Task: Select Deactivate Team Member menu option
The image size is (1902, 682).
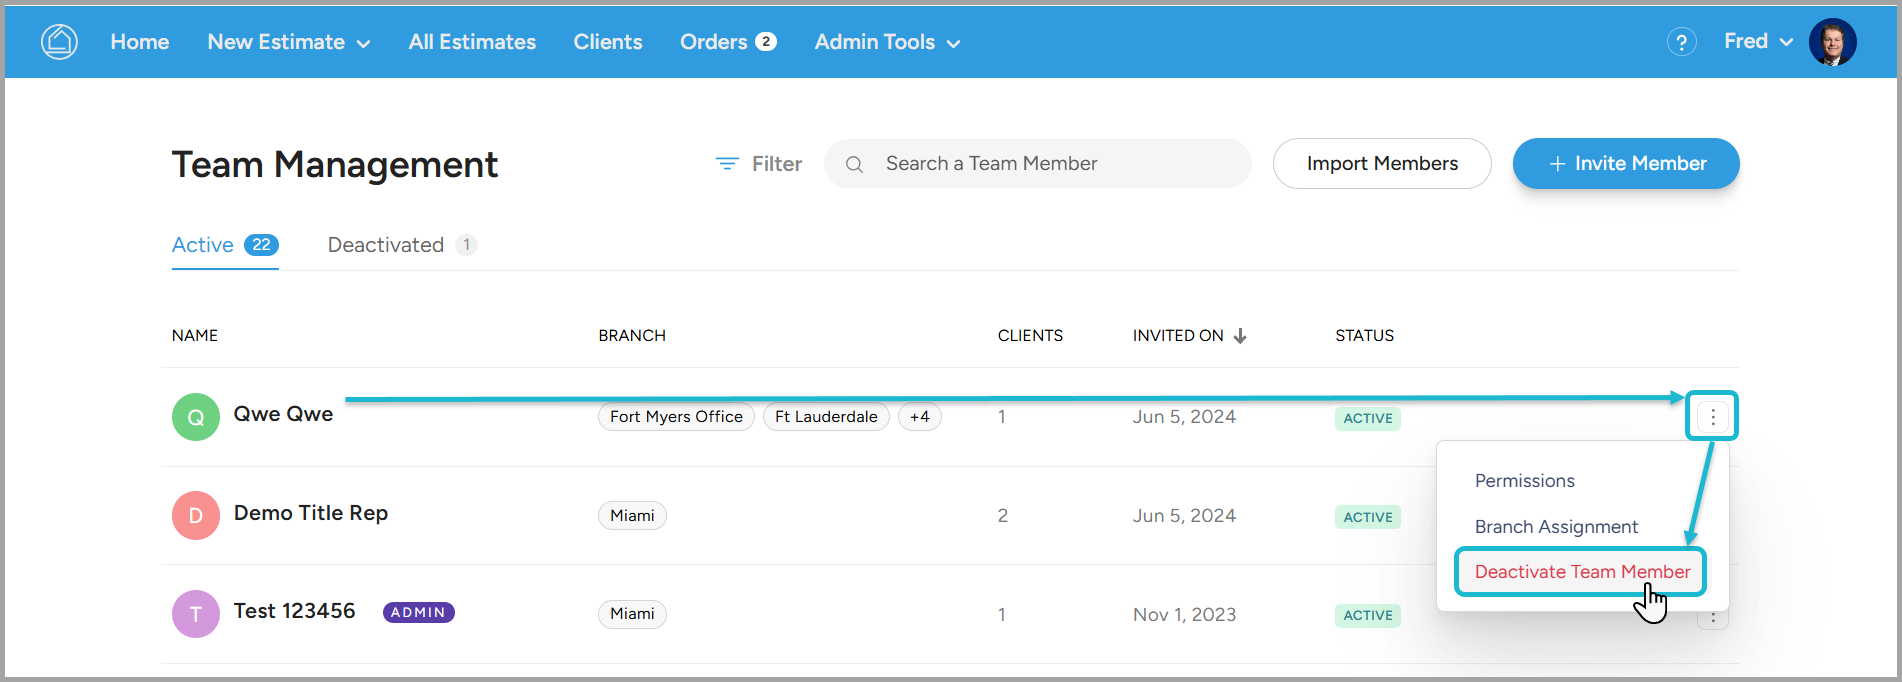Action: point(1581,572)
